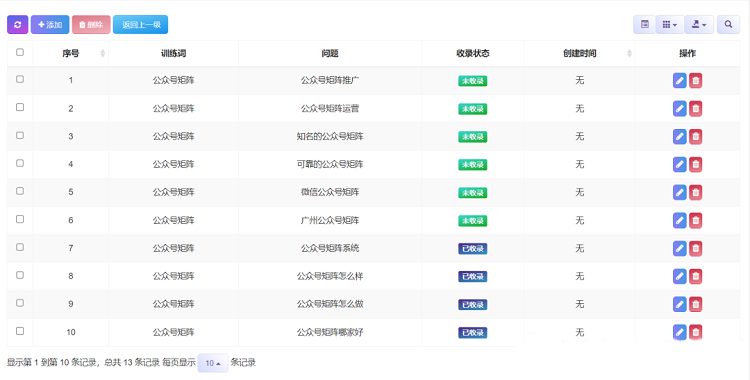Select the checkbox for row 9

[x=20, y=302]
